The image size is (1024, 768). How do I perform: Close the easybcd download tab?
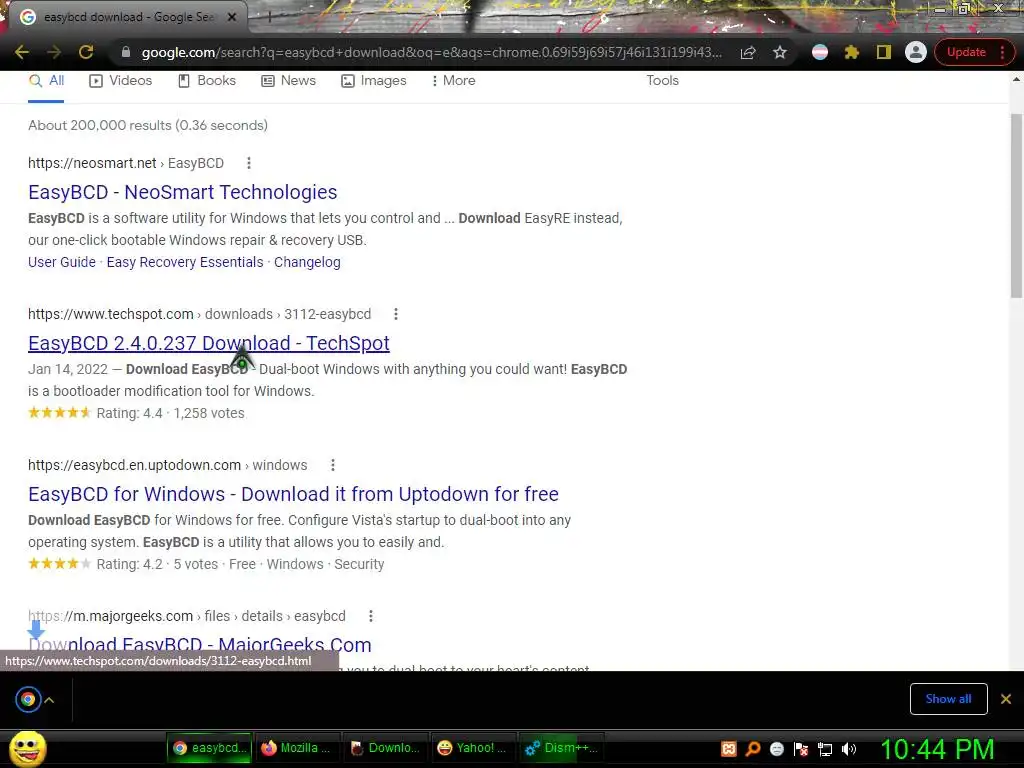click(x=231, y=18)
